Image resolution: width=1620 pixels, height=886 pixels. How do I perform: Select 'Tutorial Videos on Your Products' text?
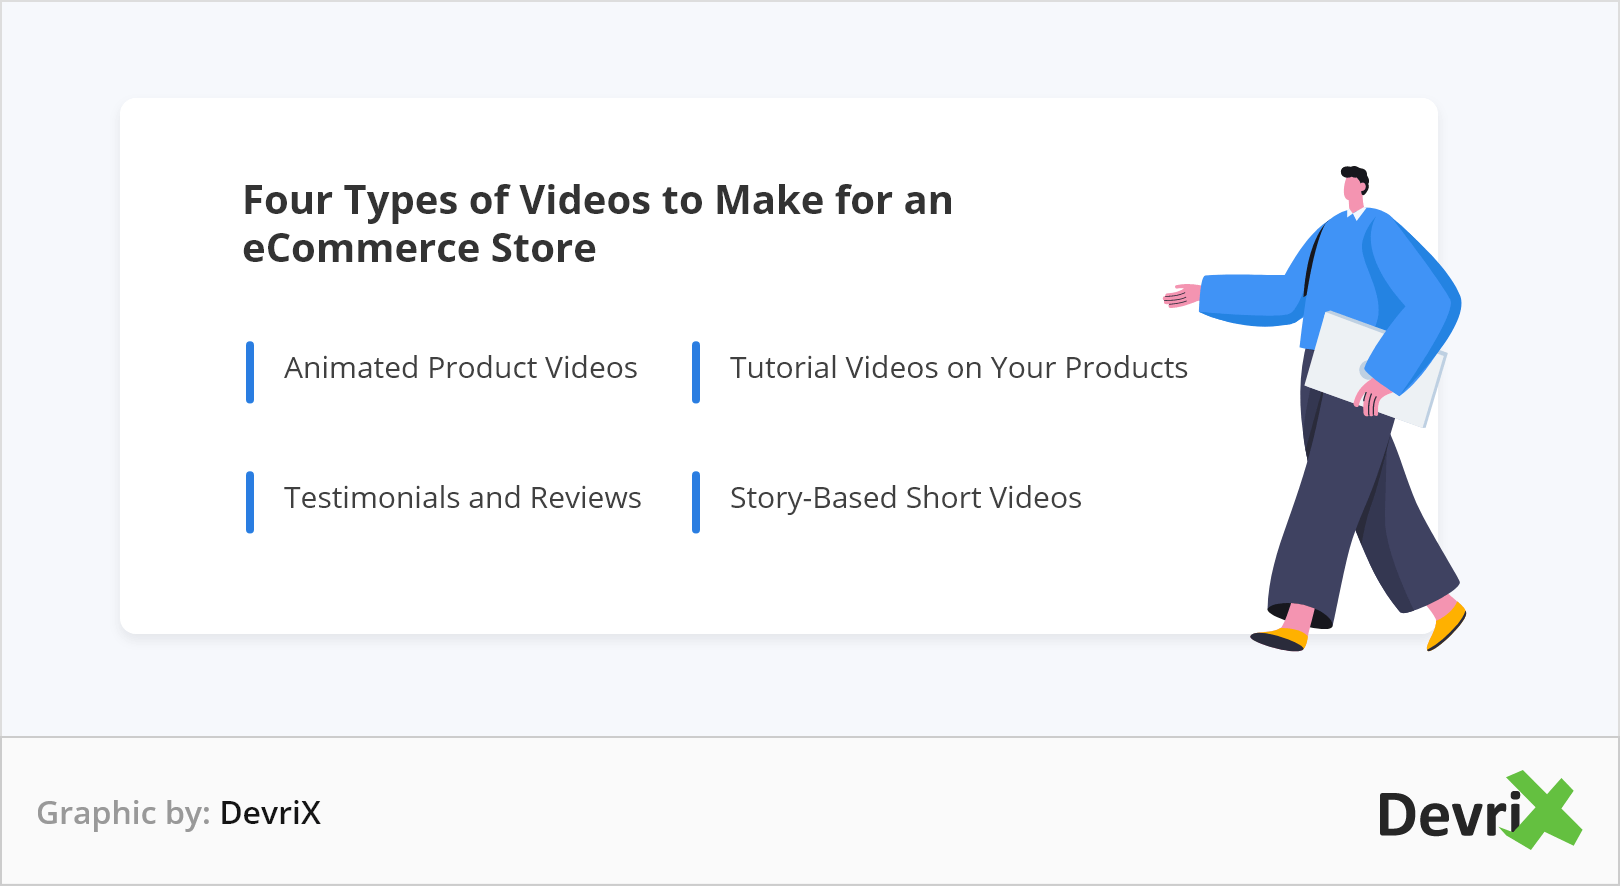(959, 368)
